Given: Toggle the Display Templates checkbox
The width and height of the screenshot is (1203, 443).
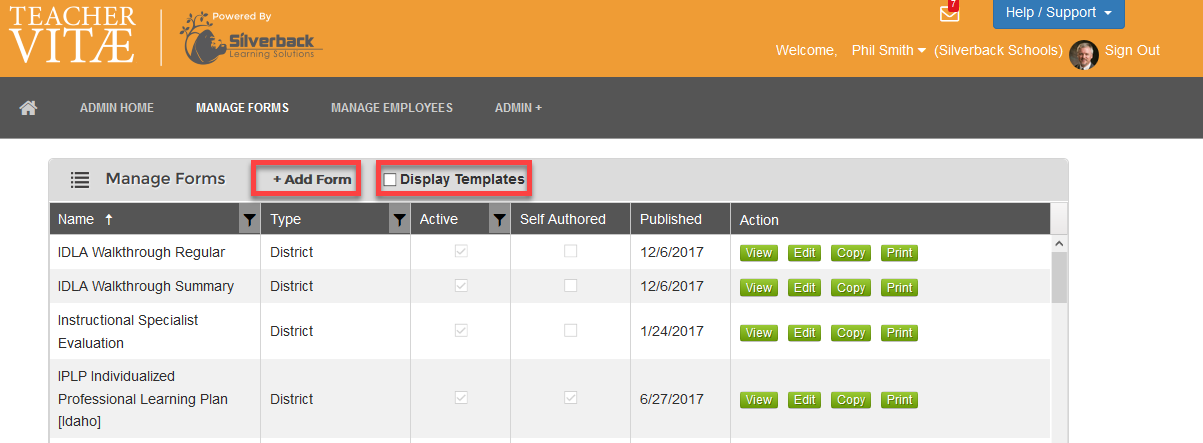Looking at the screenshot, I should 390,180.
